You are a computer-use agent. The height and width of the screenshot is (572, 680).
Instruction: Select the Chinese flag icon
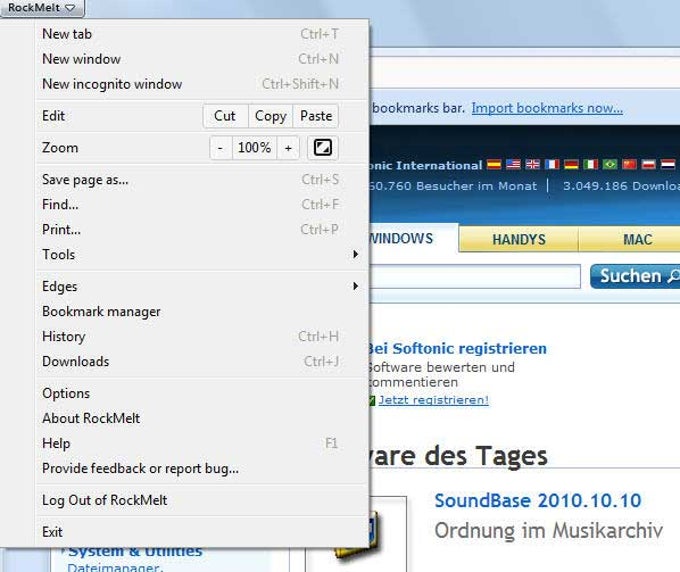point(629,164)
